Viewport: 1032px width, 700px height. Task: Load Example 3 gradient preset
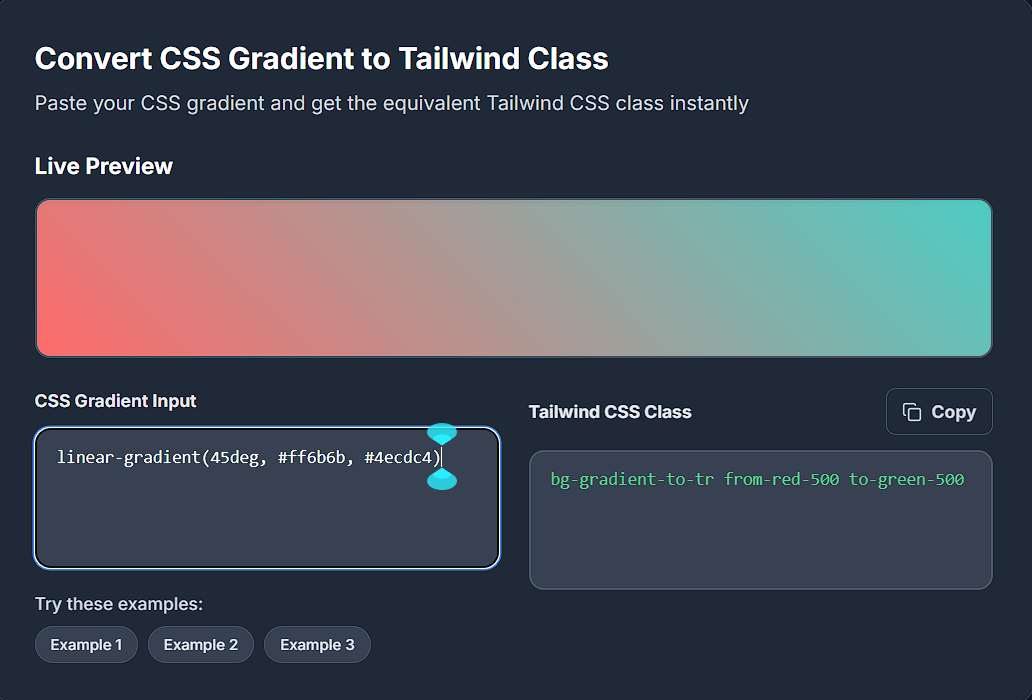click(317, 644)
